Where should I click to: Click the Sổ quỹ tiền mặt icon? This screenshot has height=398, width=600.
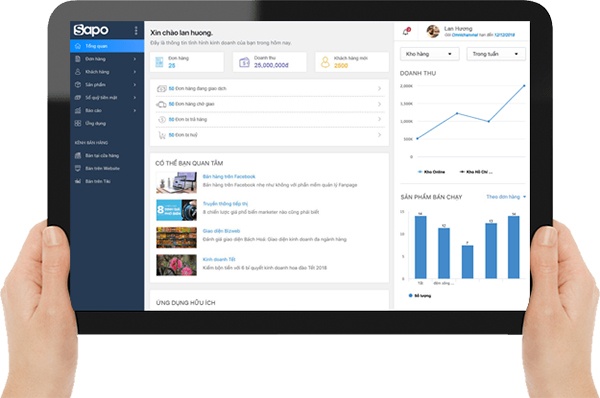click(x=78, y=98)
